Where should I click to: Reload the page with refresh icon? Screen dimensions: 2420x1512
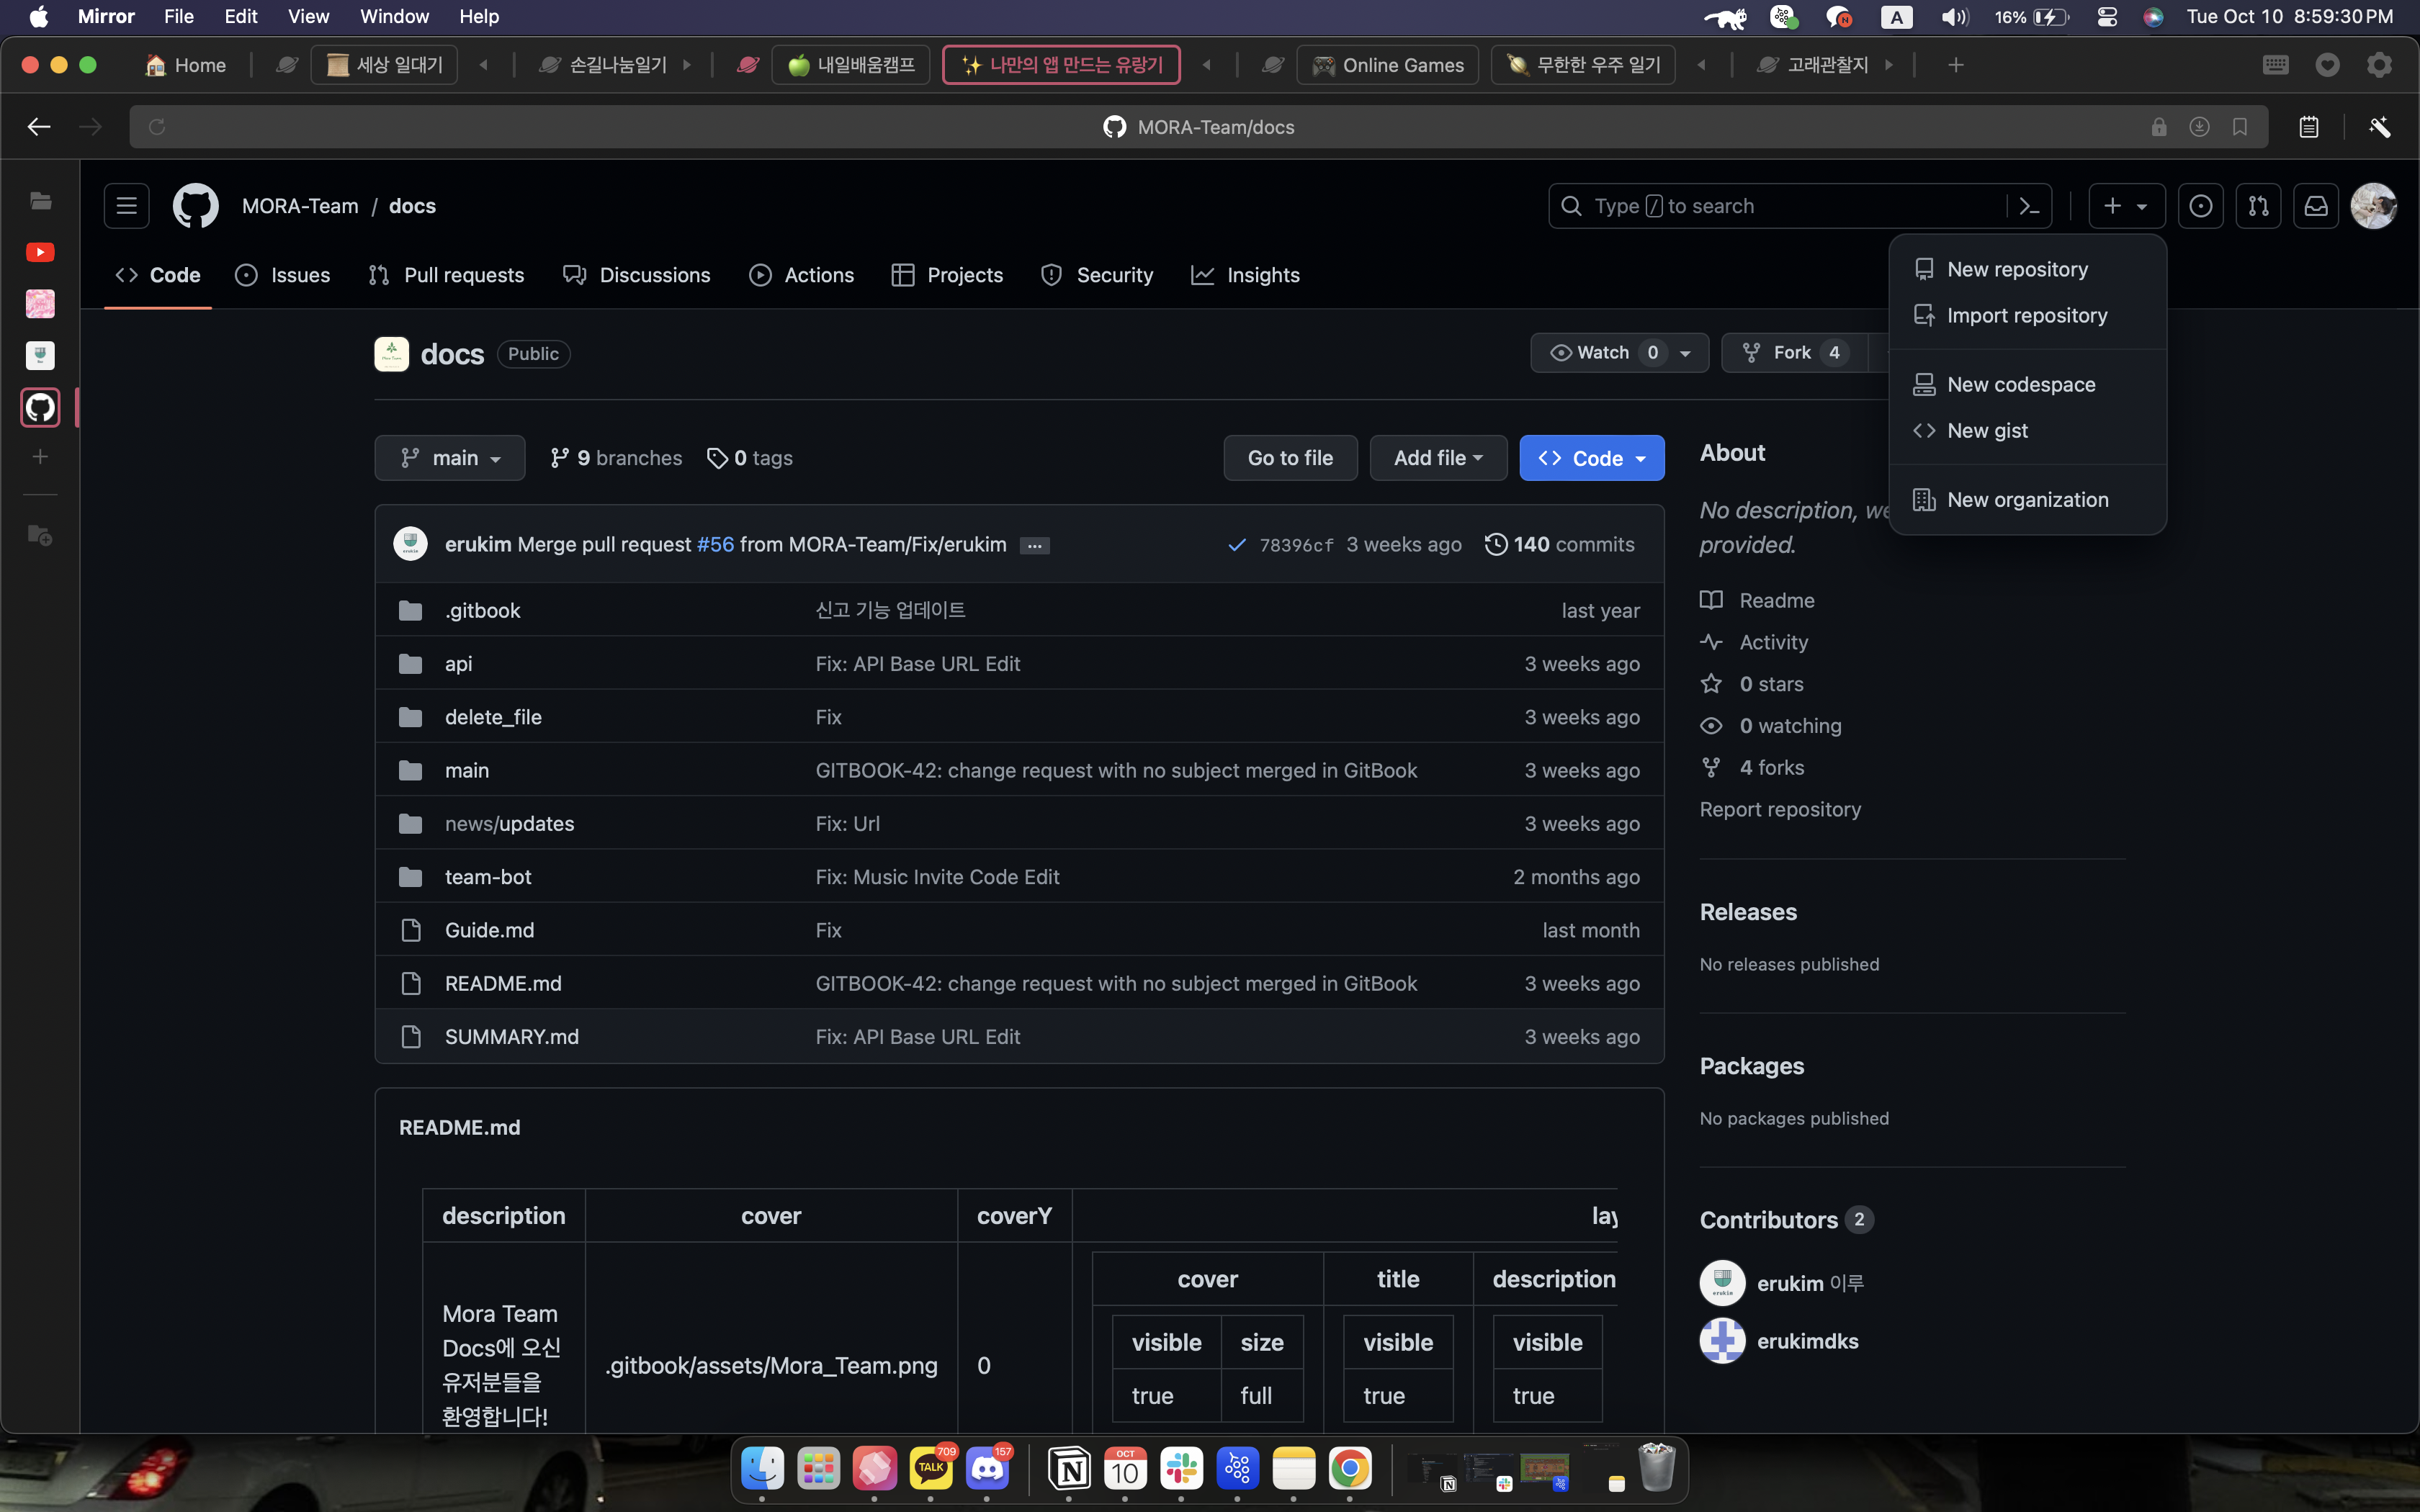157,127
